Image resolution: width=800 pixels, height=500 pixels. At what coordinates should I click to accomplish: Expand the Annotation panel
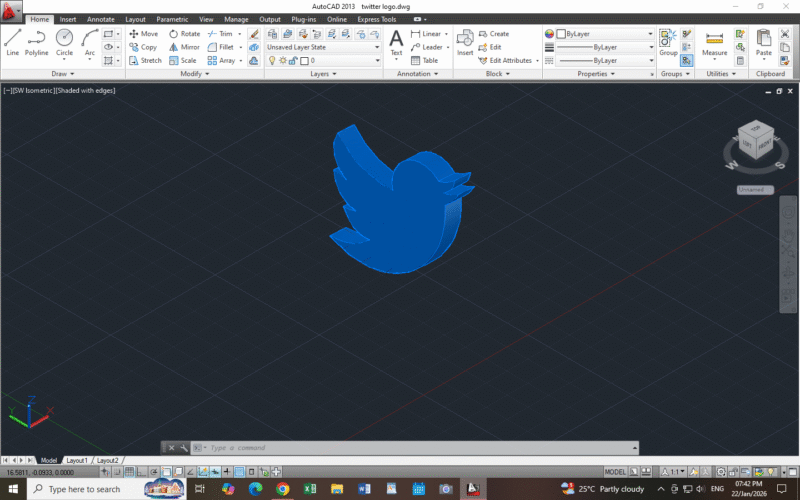(x=418, y=74)
